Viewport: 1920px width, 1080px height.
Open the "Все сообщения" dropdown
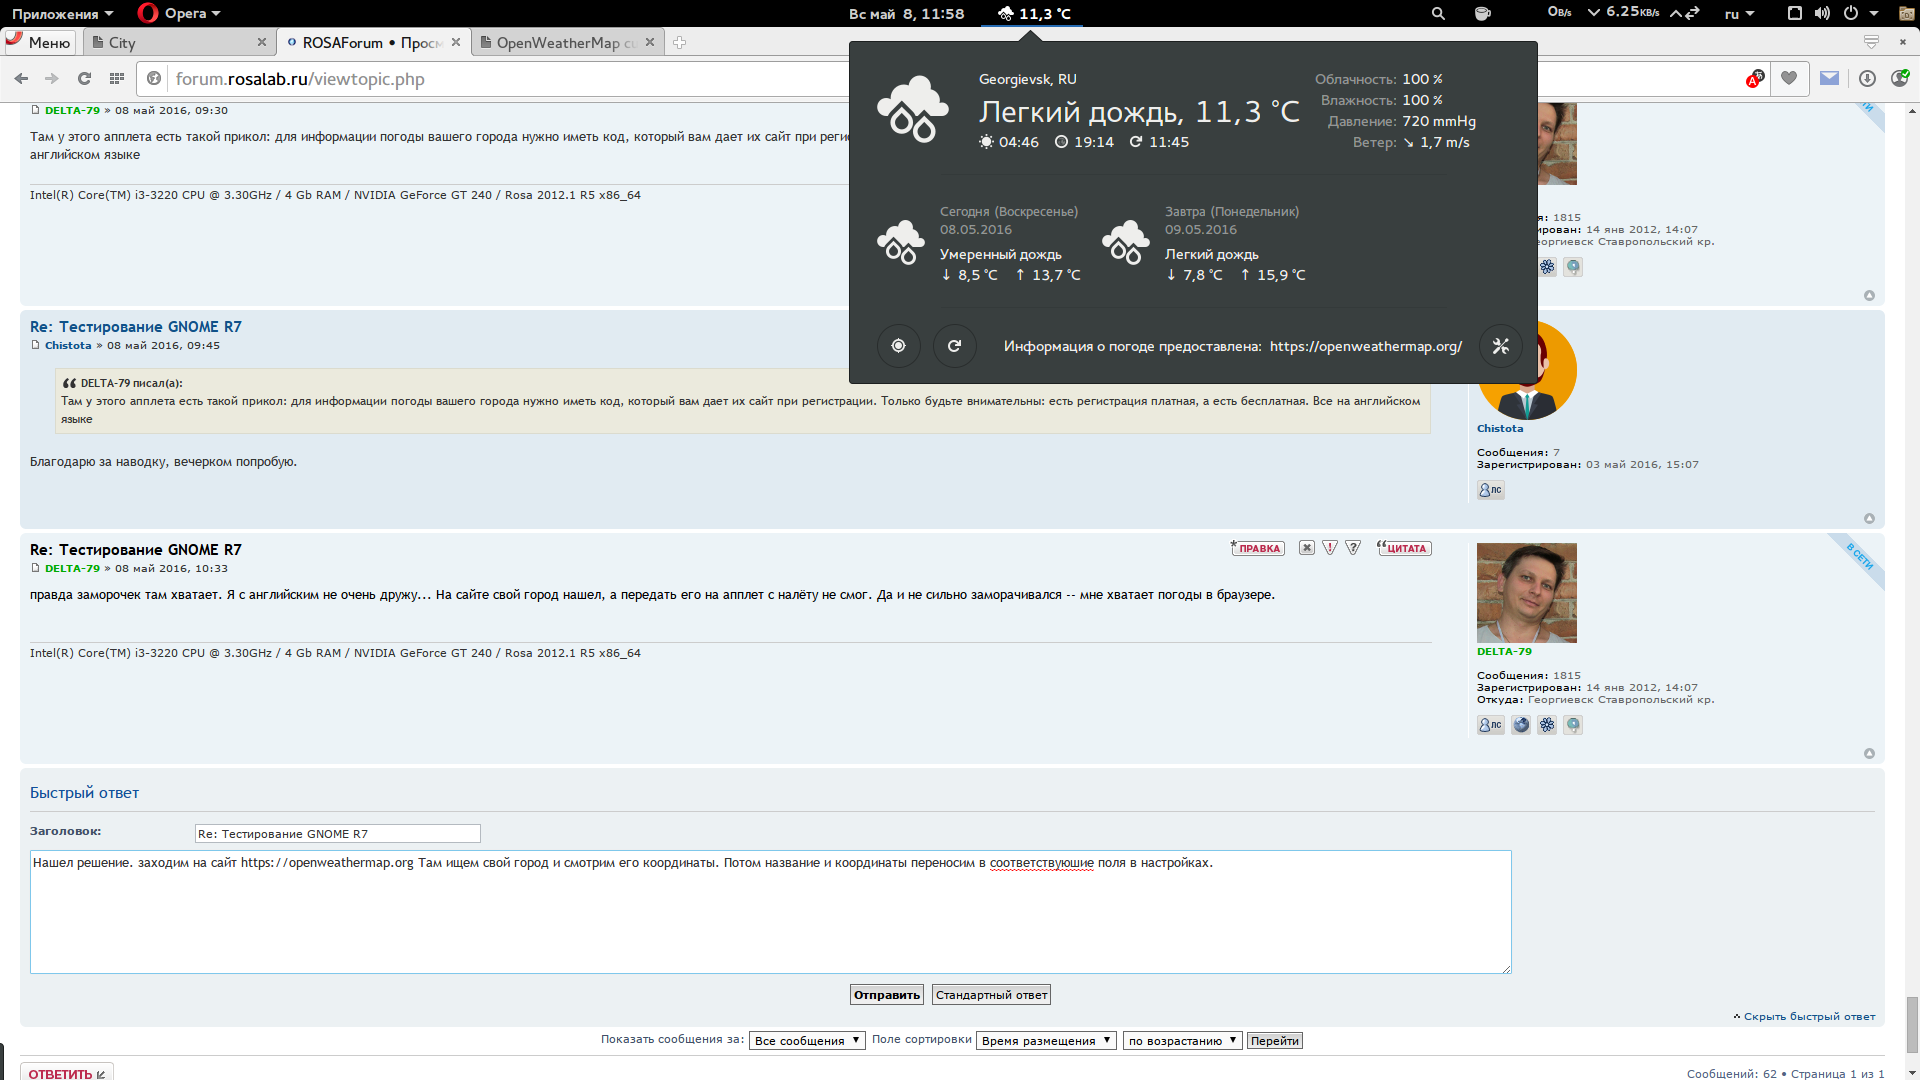pos(807,1041)
